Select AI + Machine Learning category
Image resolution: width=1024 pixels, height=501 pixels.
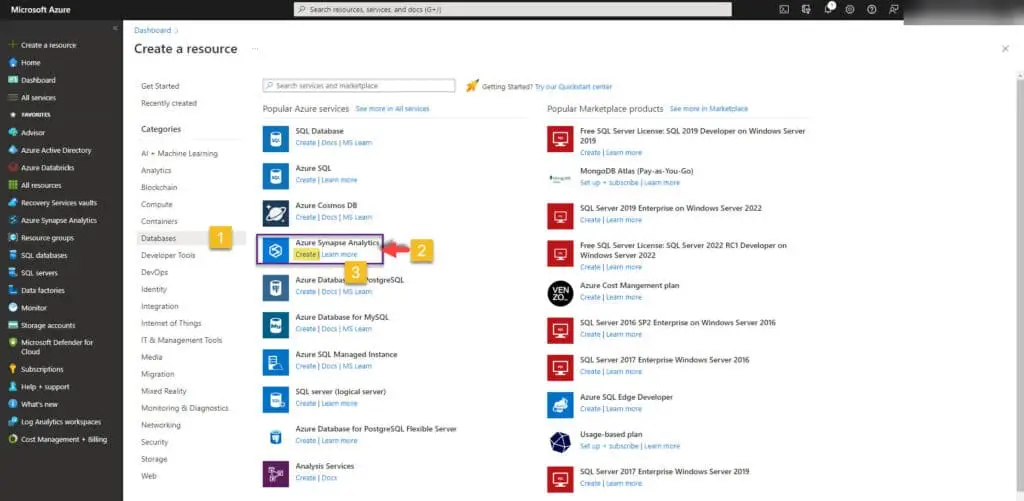(180, 154)
